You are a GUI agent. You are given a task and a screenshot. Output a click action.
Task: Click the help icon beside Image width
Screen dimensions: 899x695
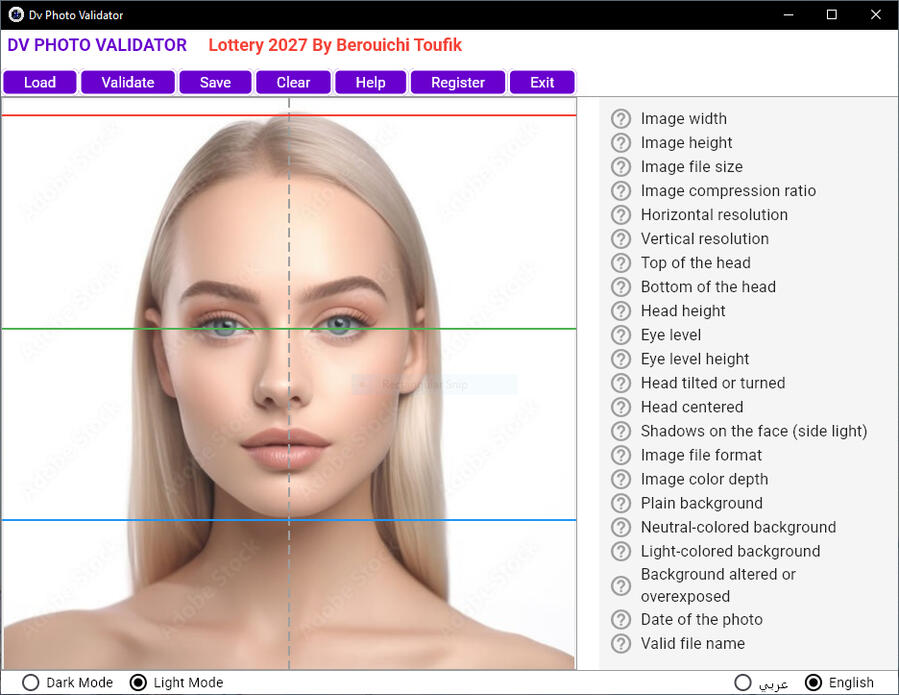click(621, 119)
